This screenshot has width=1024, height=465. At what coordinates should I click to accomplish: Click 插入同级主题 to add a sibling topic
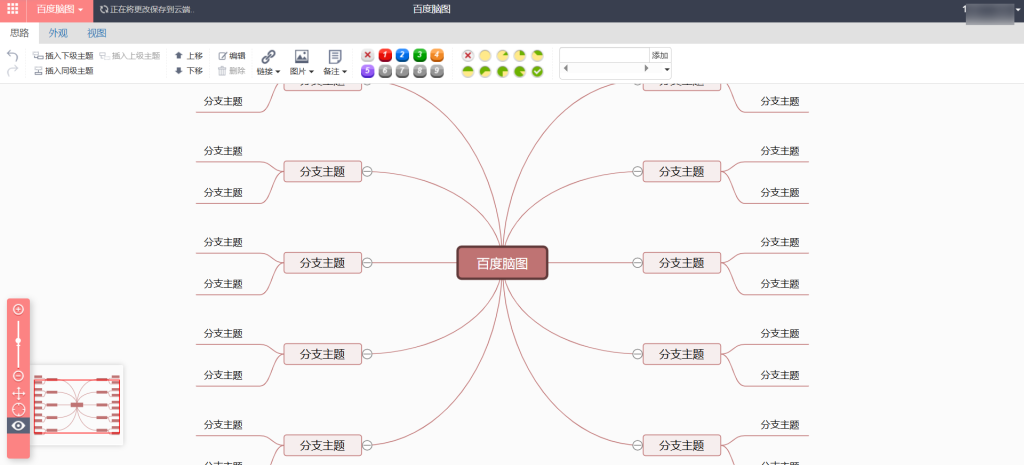click(63, 71)
